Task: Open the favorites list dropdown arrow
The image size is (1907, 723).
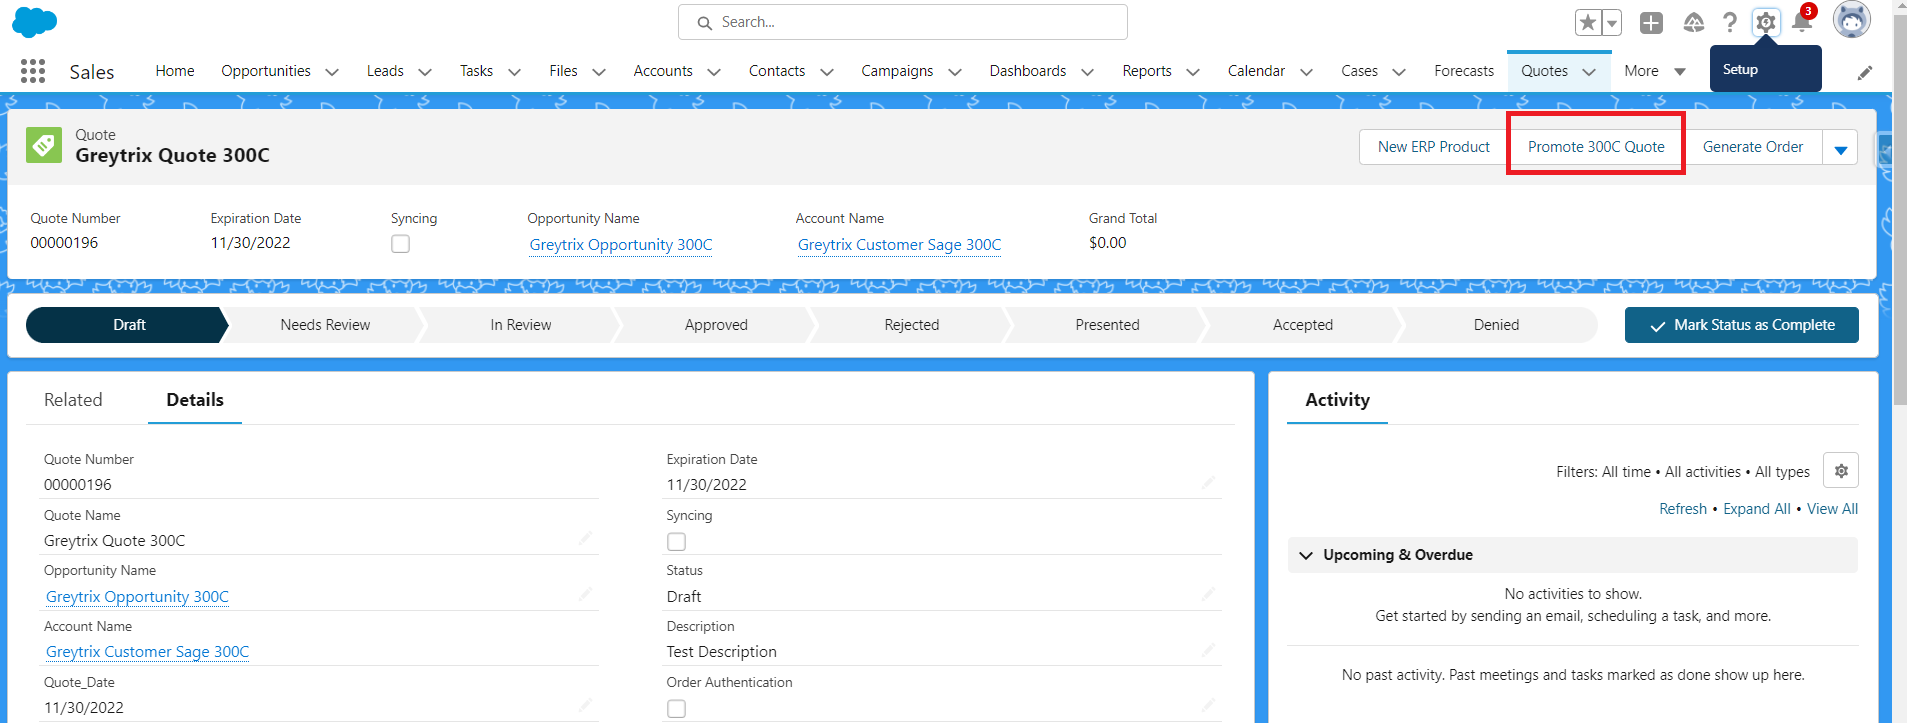Action: 1612,22
